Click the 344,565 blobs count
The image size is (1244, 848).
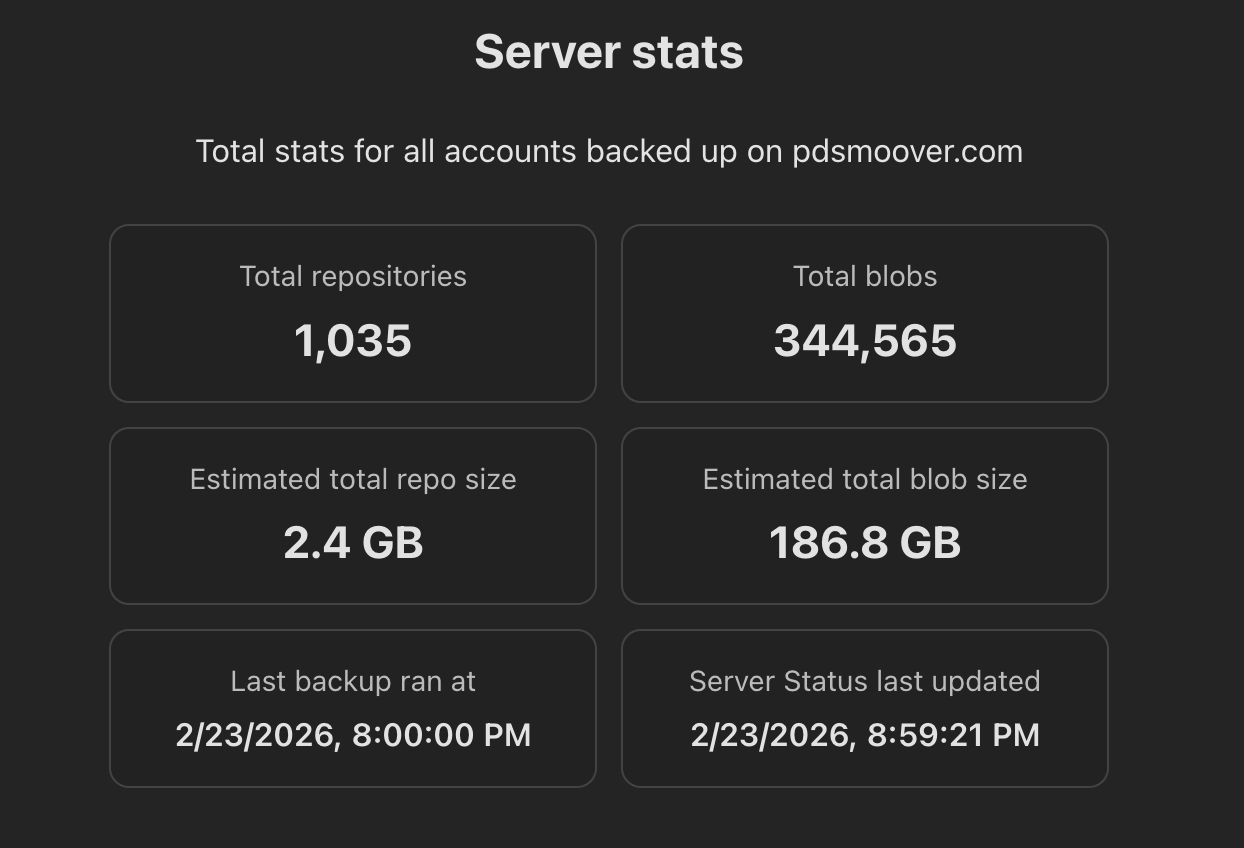pyautogui.click(x=865, y=341)
